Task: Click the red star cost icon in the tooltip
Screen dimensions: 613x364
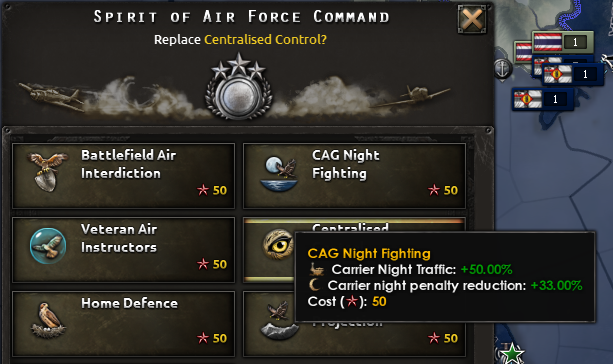Action: click(352, 301)
